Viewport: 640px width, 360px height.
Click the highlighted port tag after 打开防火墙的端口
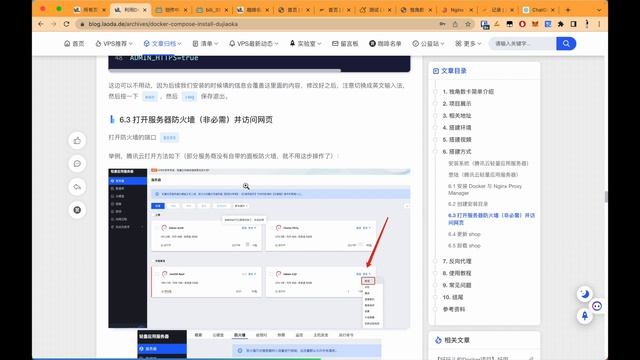click(x=169, y=138)
